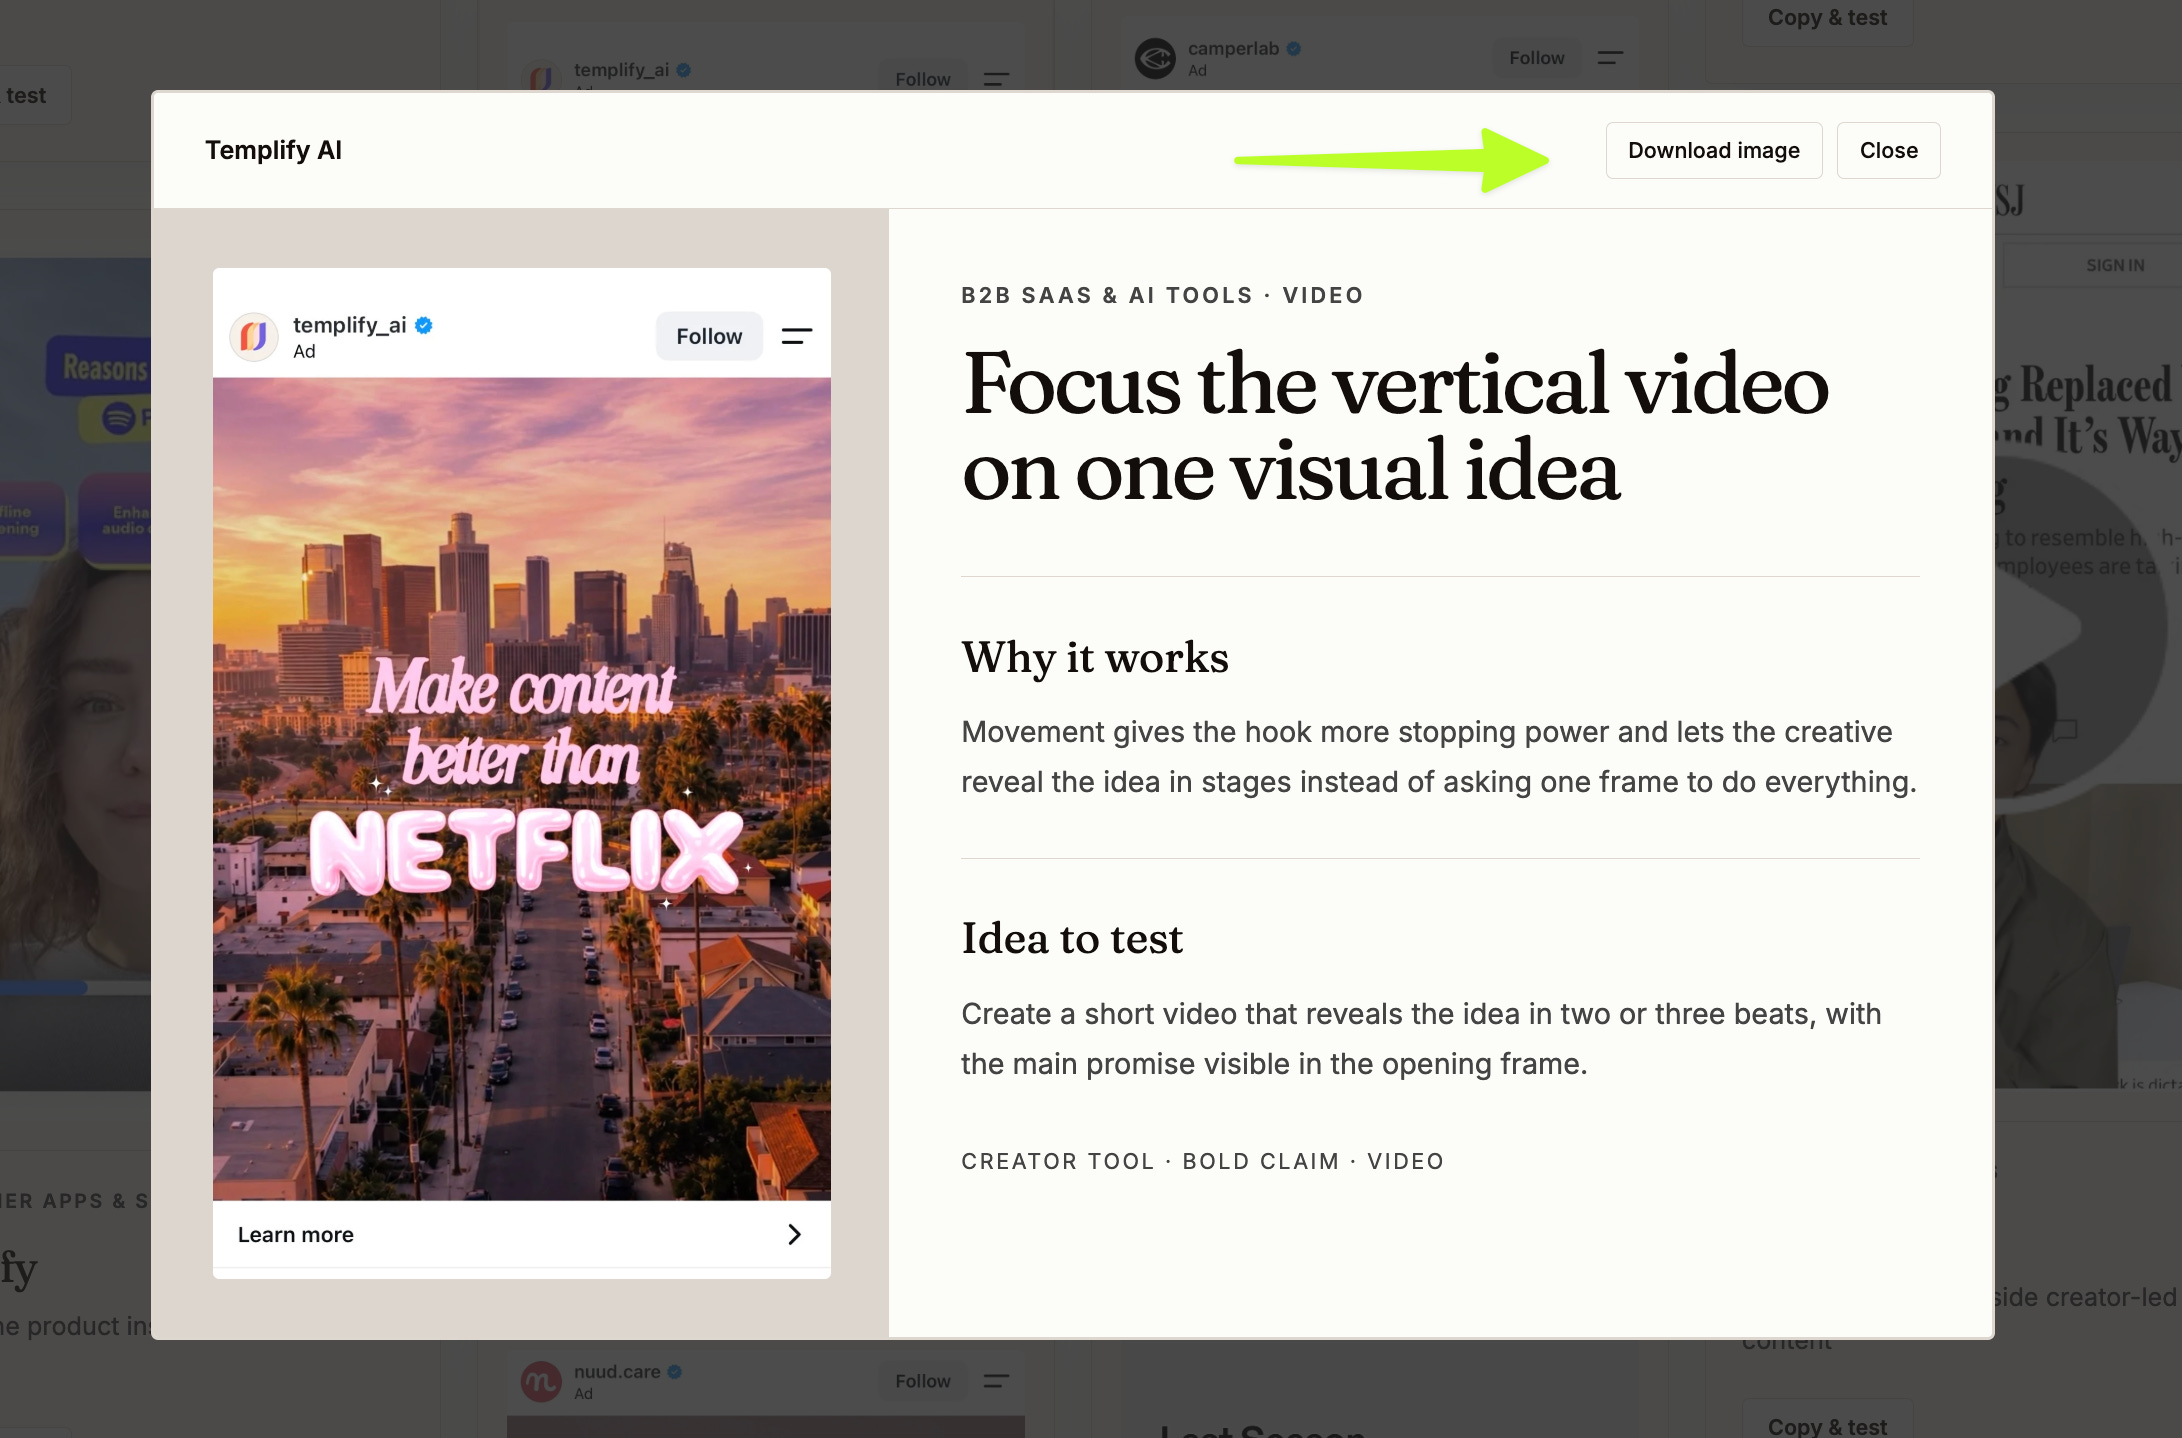Click the Templify AI modal title
2182x1438 pixels.
[273, 150]
